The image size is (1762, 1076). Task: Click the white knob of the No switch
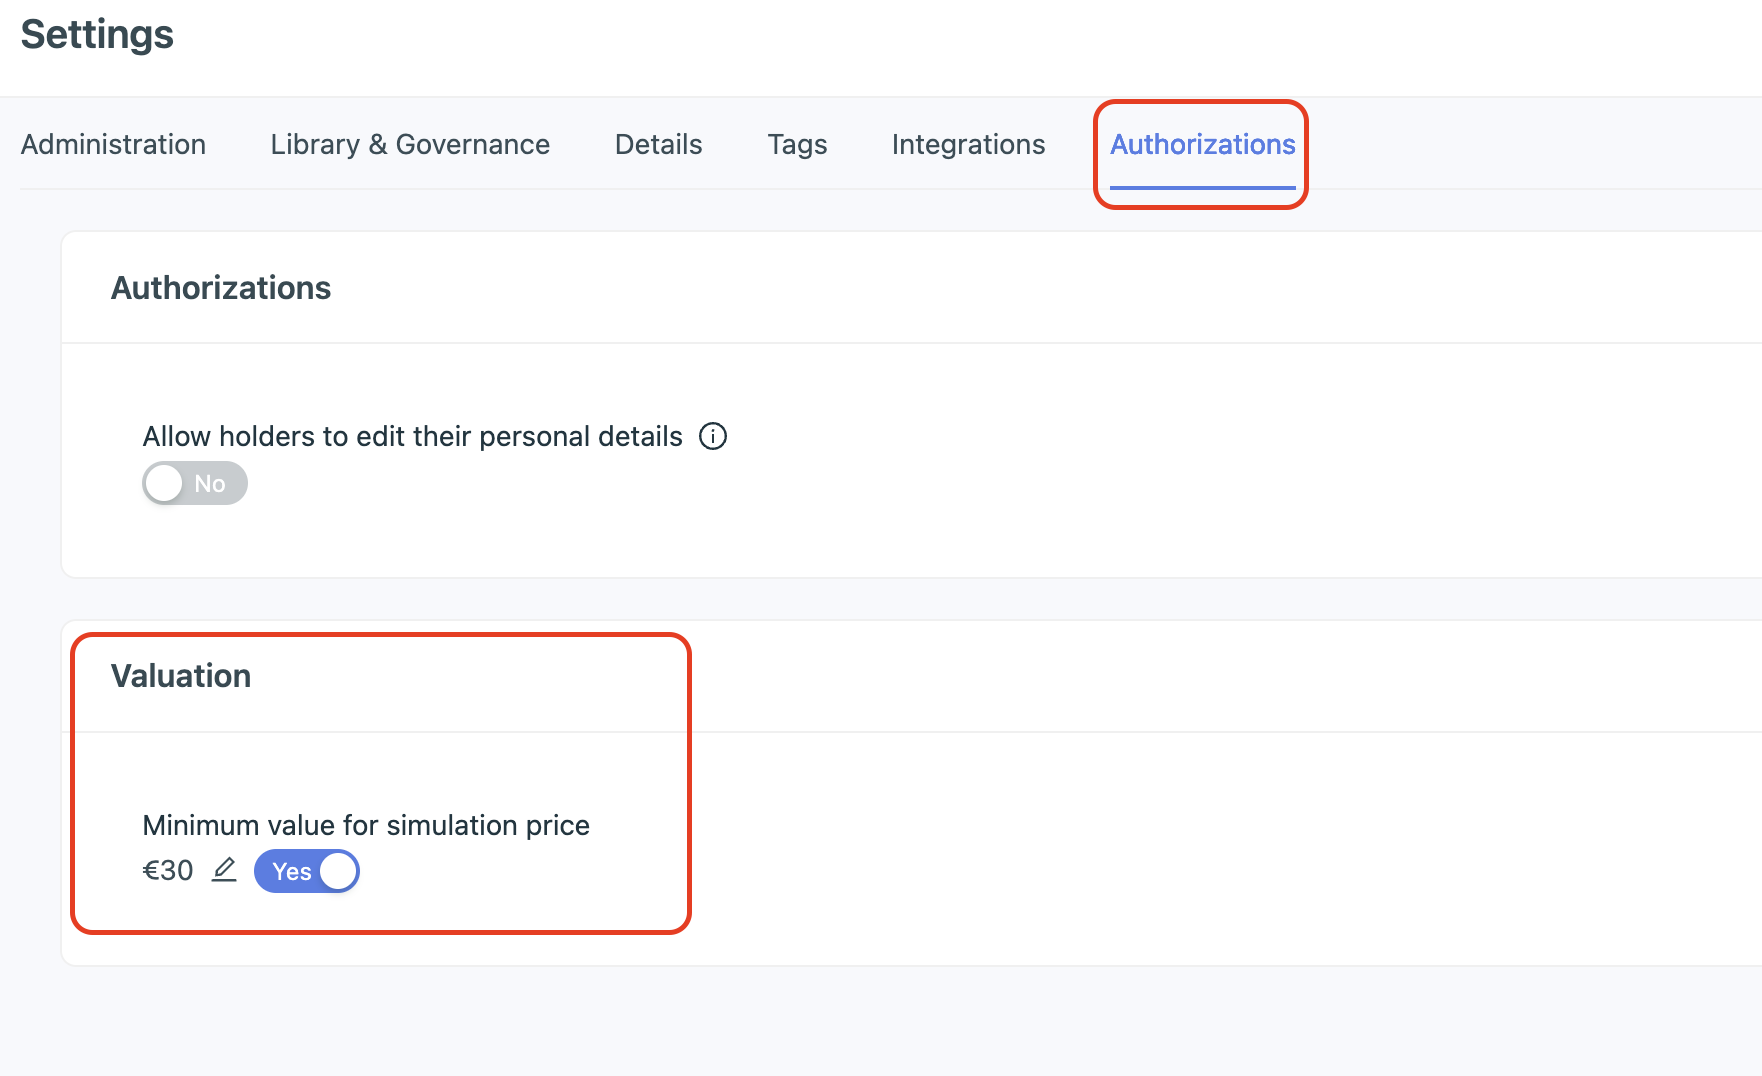pos(165,484)
